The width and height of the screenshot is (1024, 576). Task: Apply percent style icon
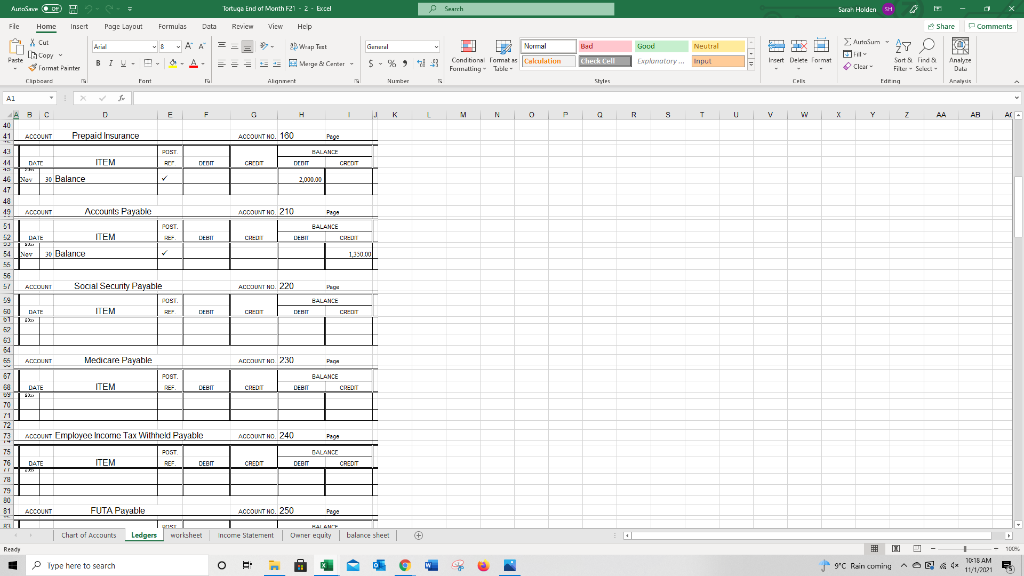coord(392,63)
